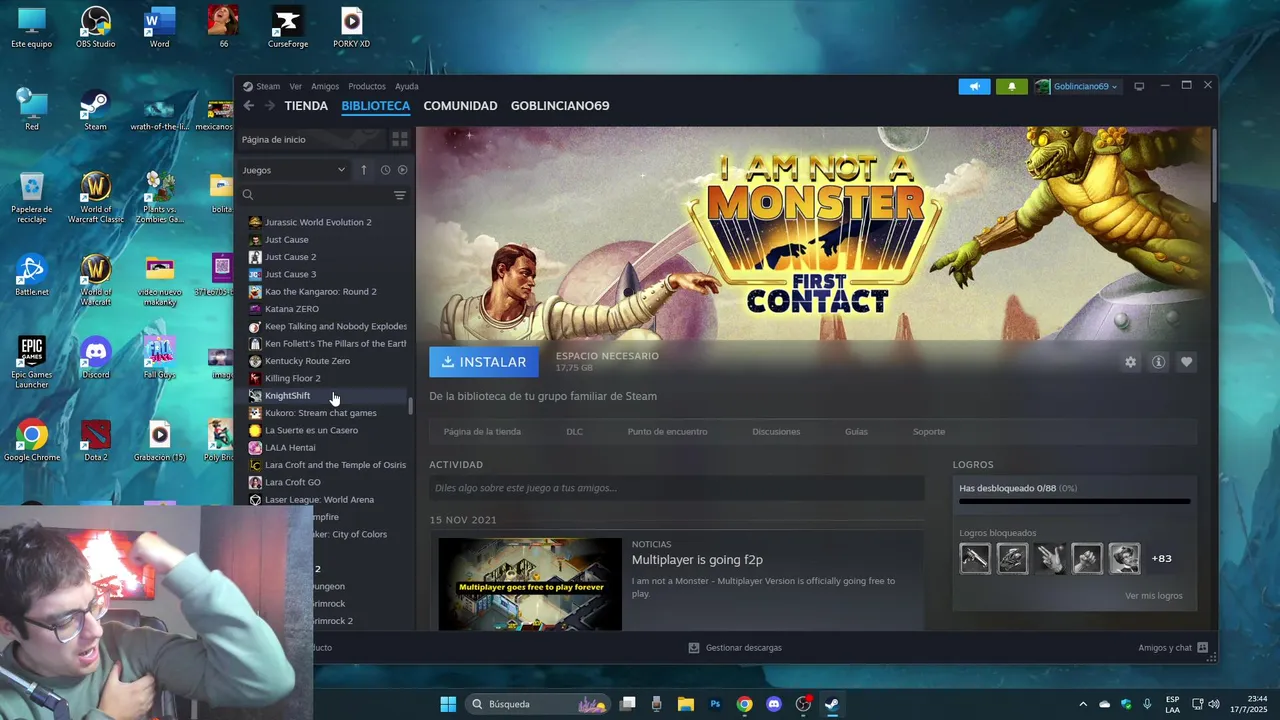
Task: Select the BIBLIOTECA tab
Action: point(376,106)
